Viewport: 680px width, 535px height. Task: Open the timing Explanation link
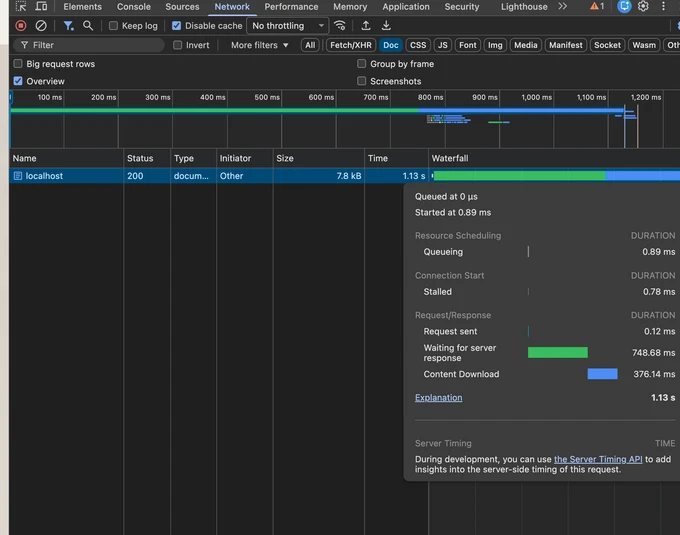[438, 398]
